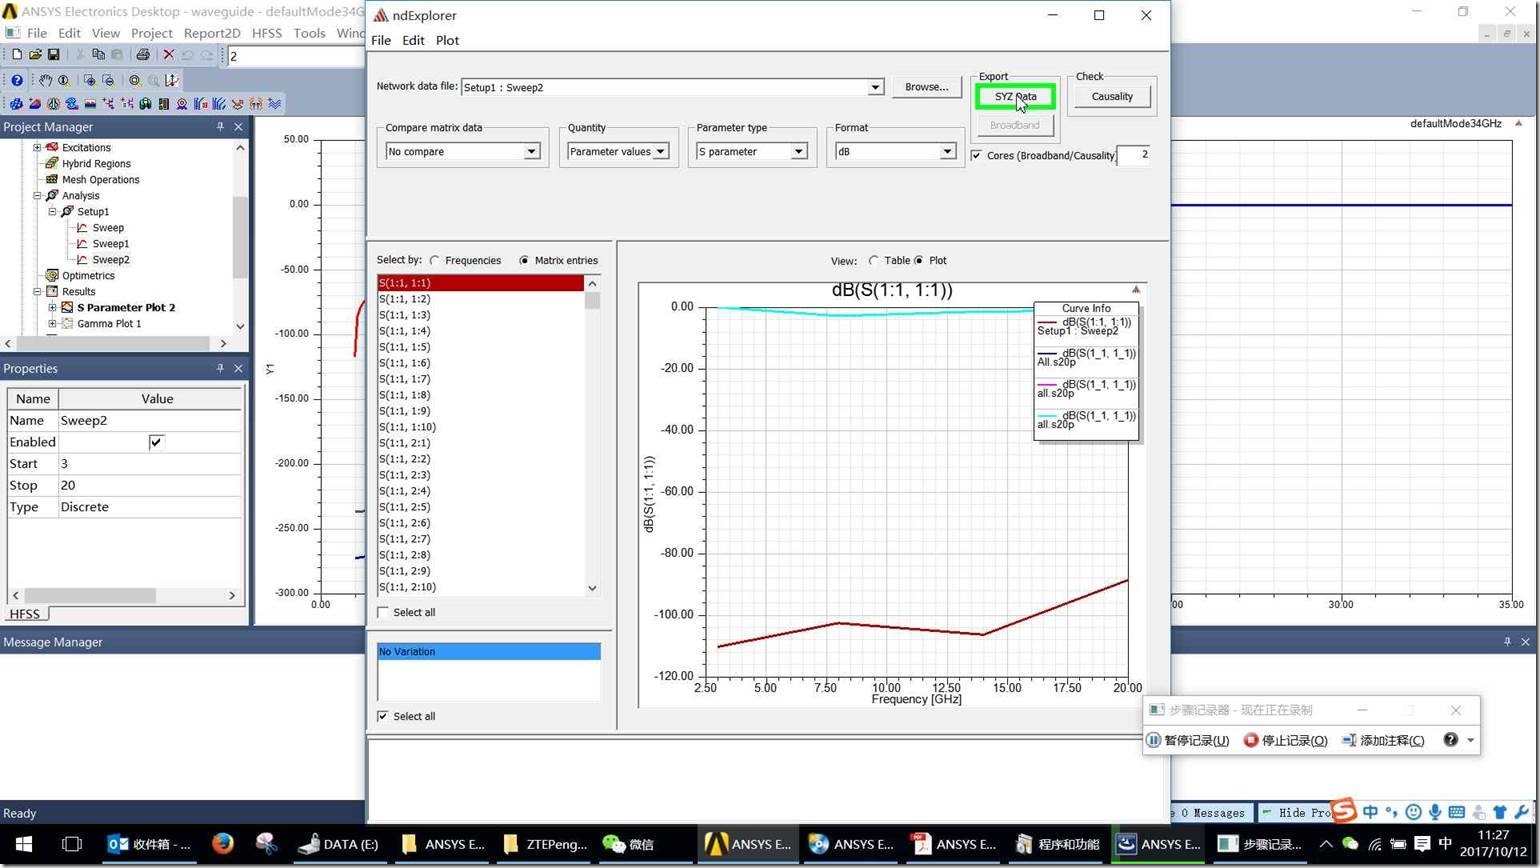
Task: Open the Quantity dropdown
Action: [x=660, y=152]
